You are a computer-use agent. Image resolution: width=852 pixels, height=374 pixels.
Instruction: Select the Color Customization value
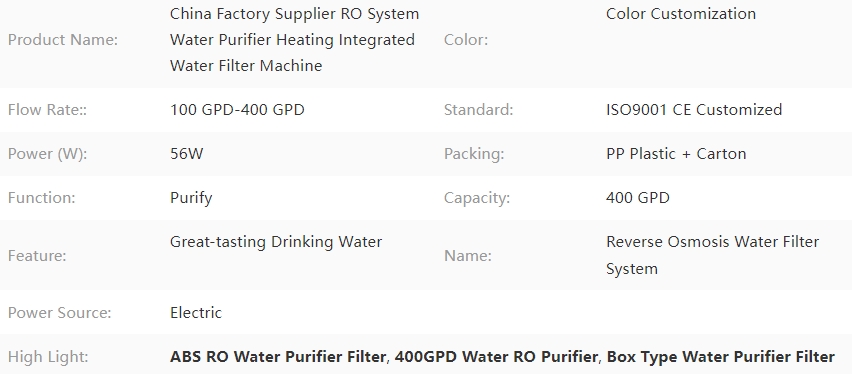tap(681, 14)
